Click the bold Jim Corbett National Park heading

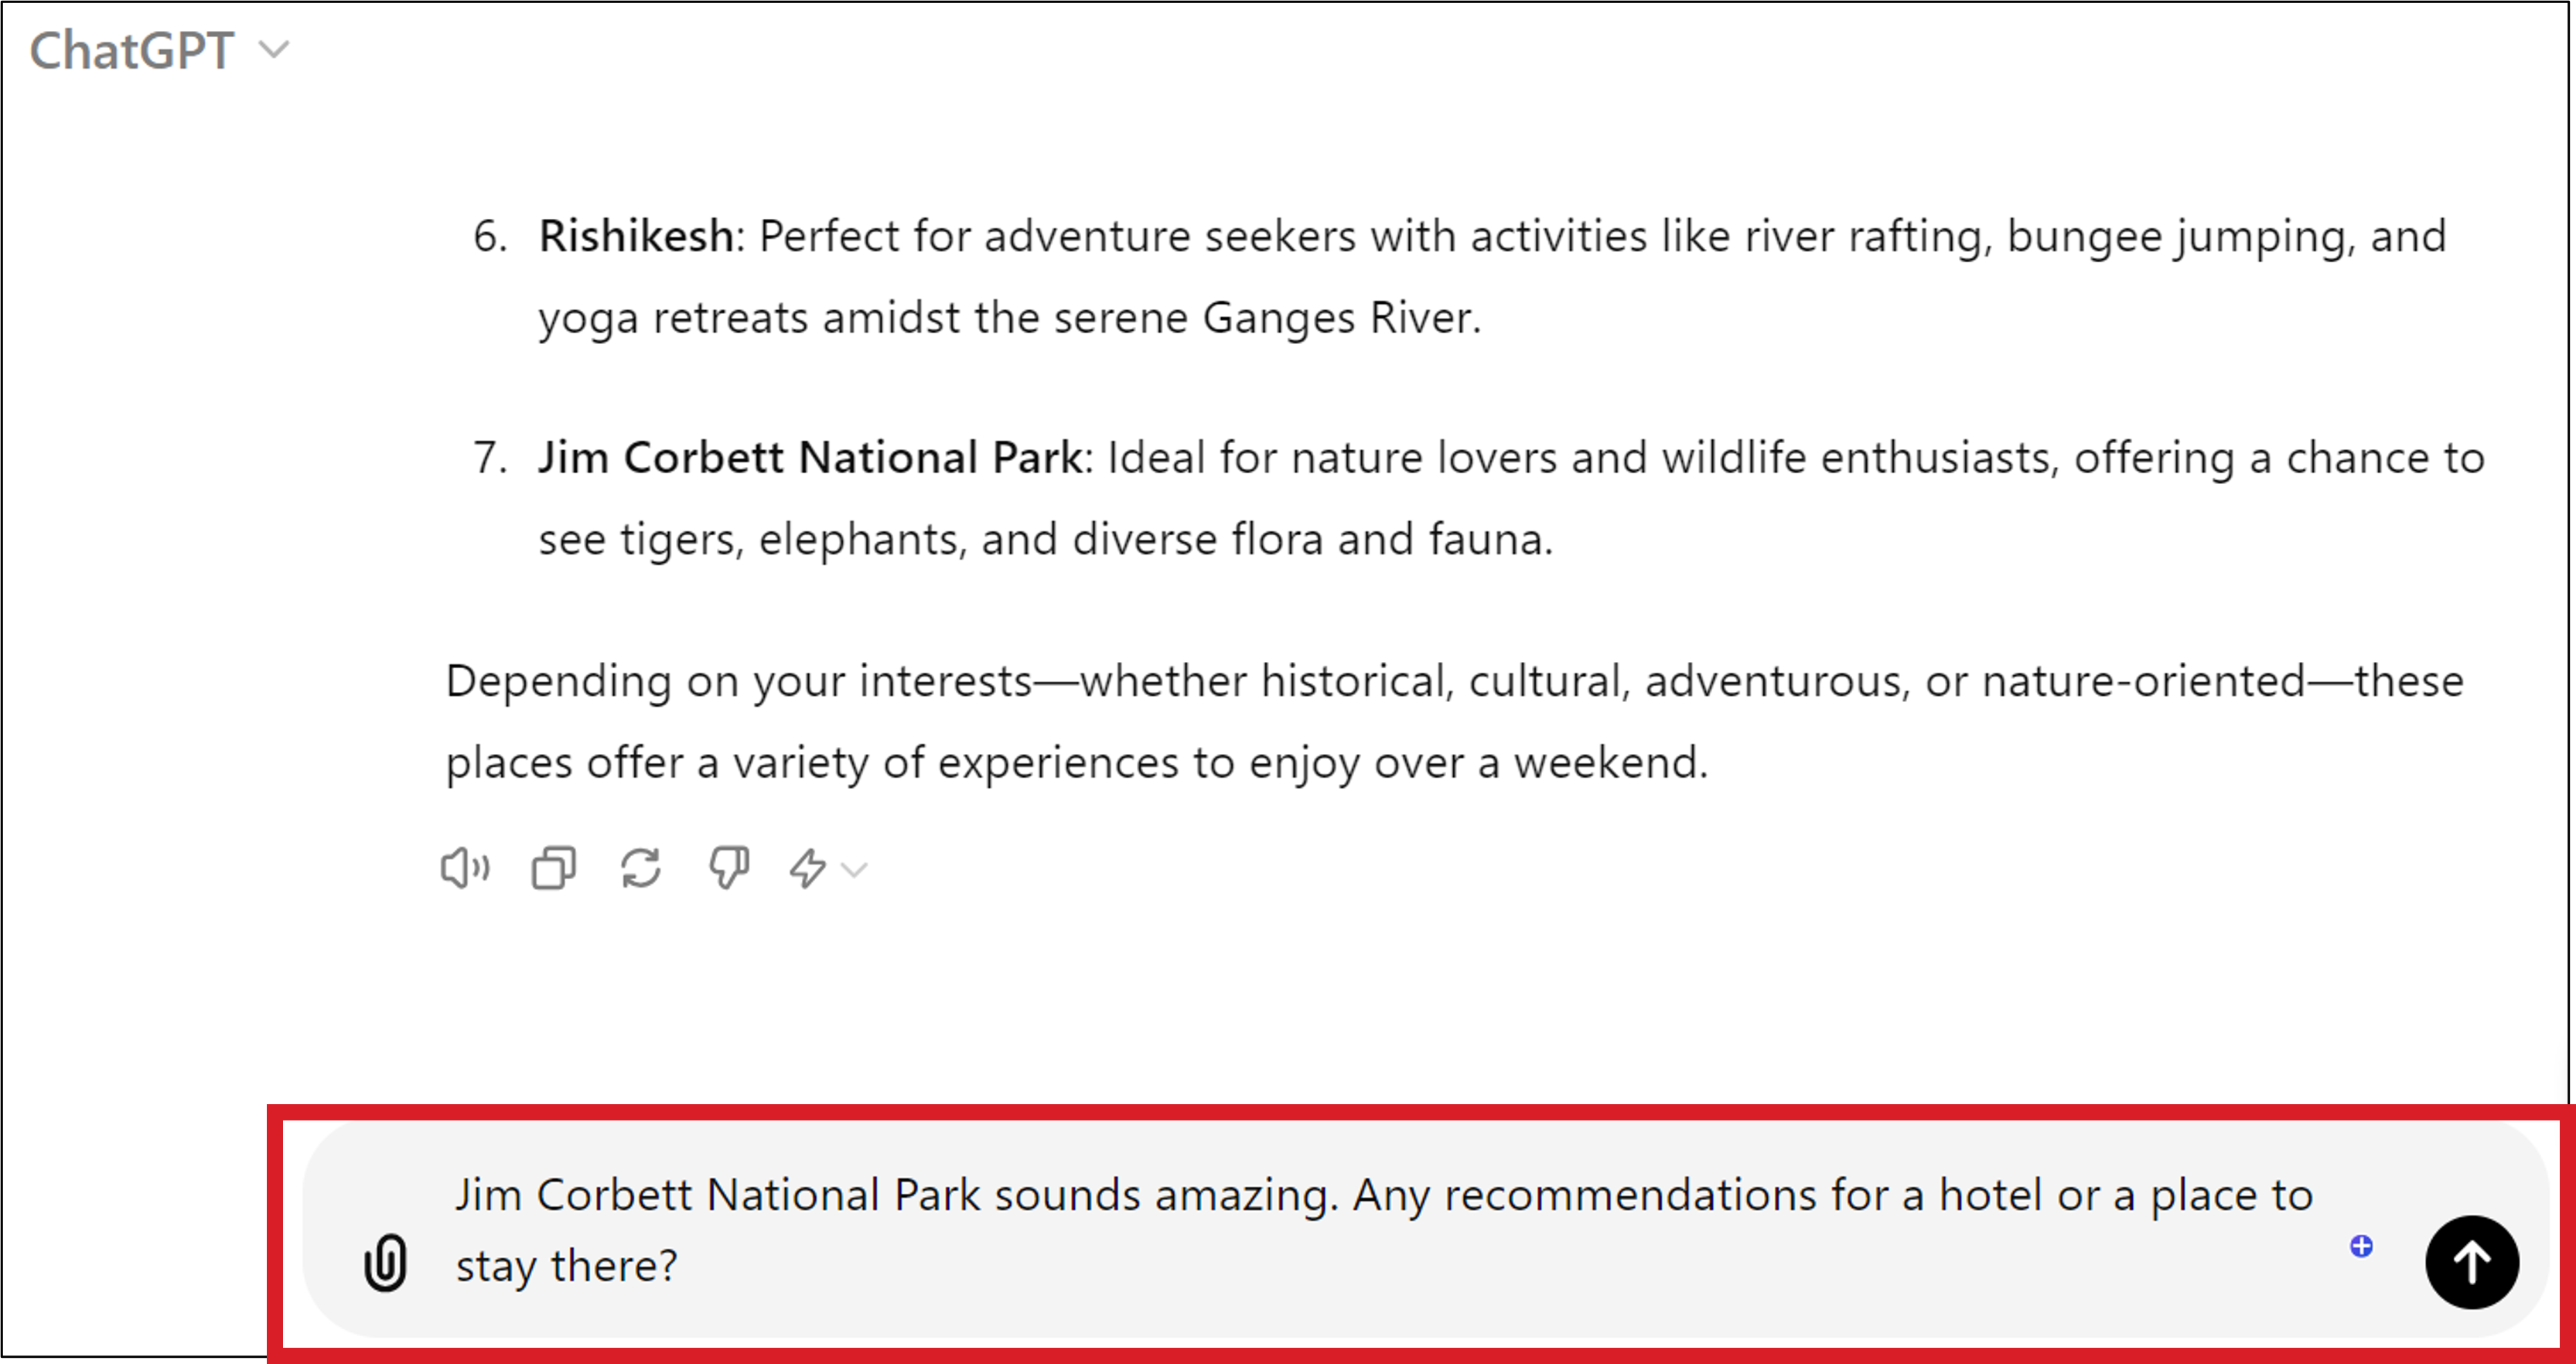[x=810, y=458]
